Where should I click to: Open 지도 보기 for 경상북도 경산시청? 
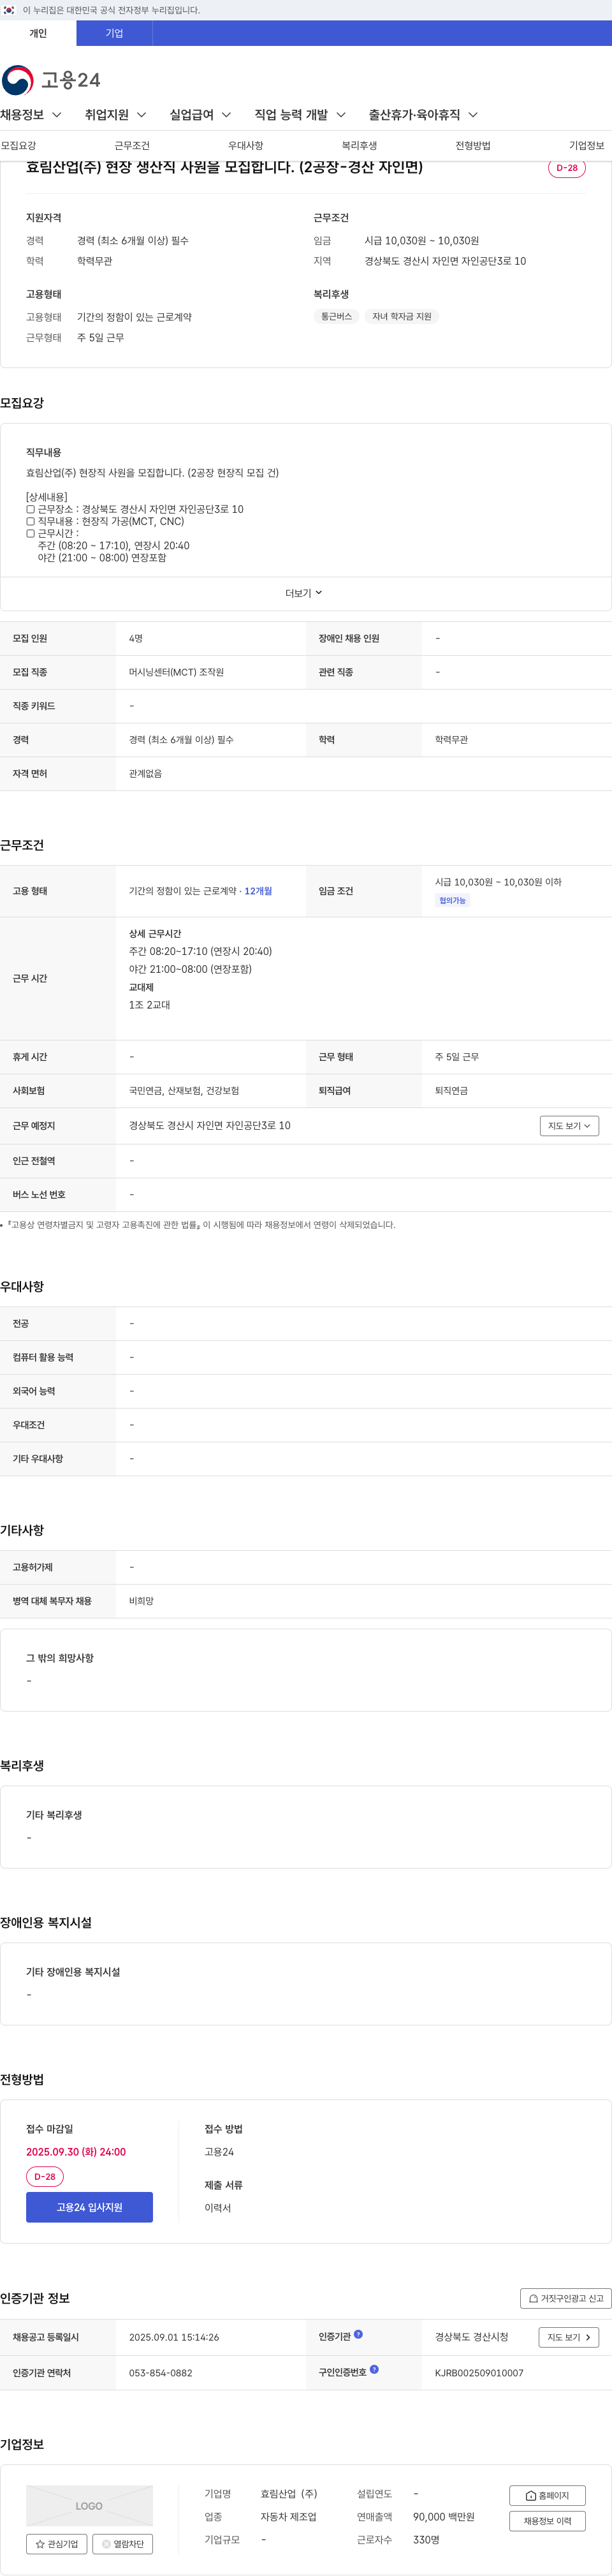569,2337
